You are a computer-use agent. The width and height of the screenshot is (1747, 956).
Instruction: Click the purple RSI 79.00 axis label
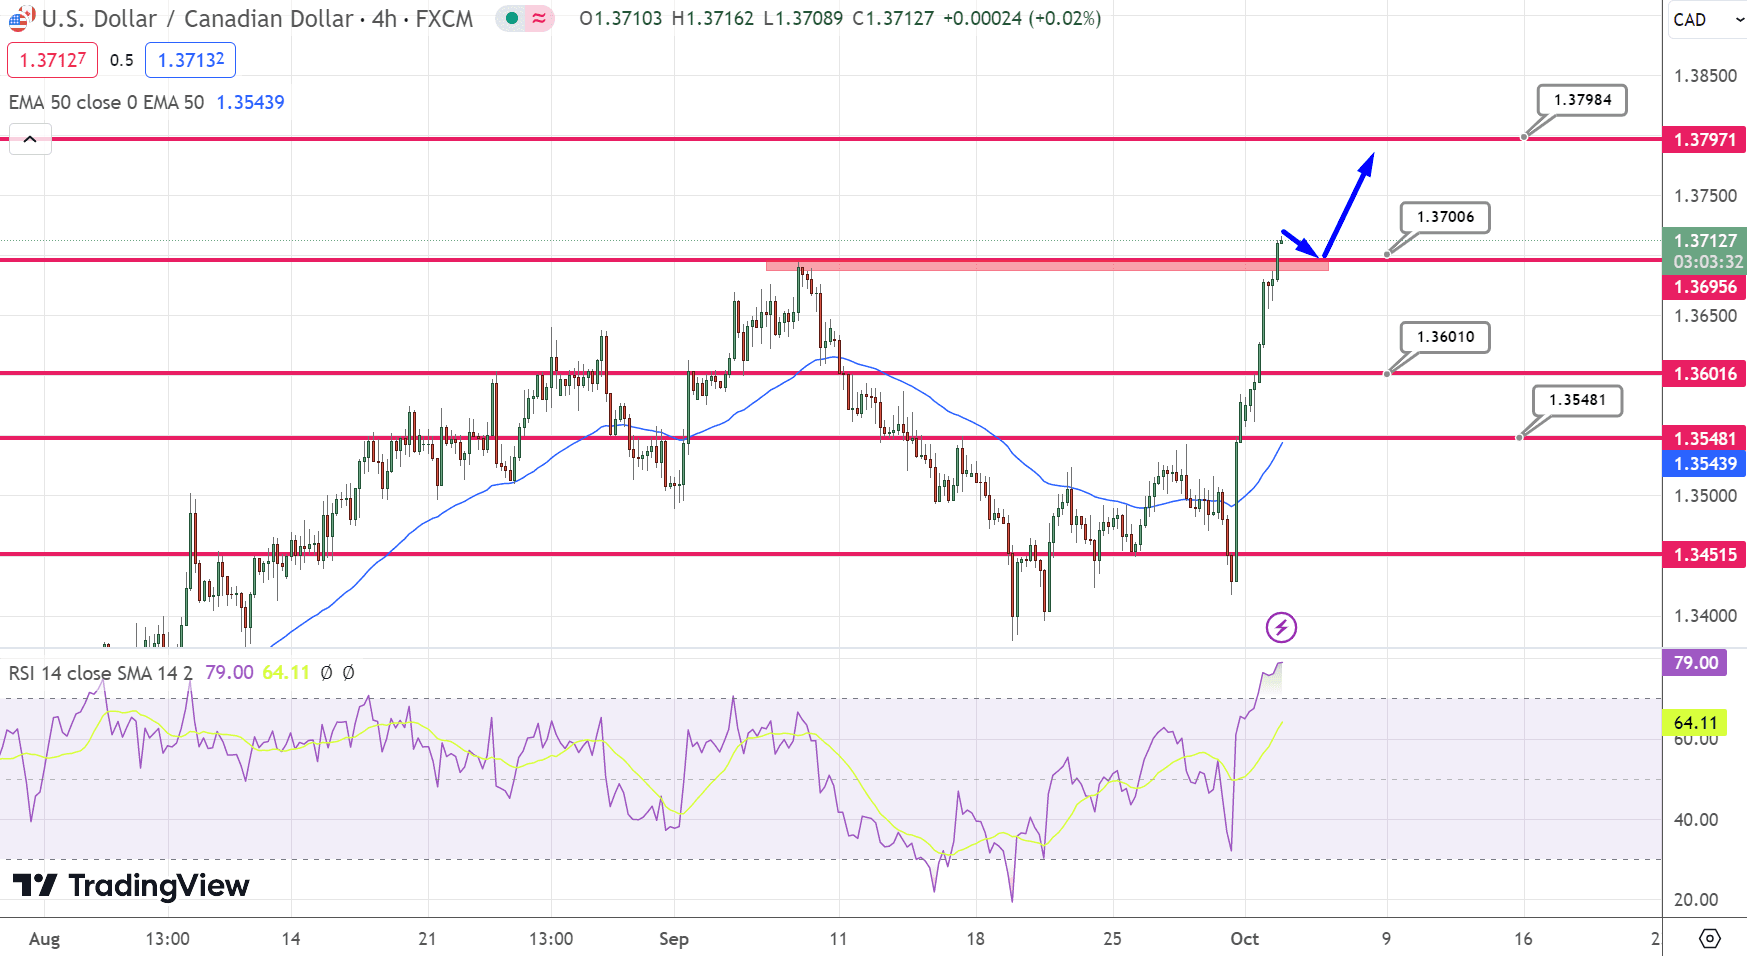click(x=1695, y=663)
